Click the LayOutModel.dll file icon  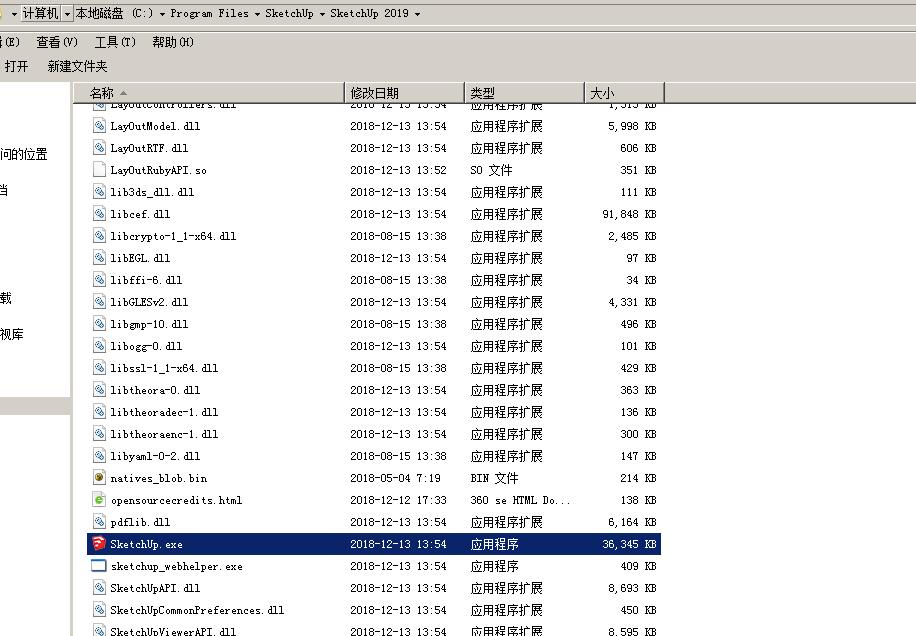point(99,126)
